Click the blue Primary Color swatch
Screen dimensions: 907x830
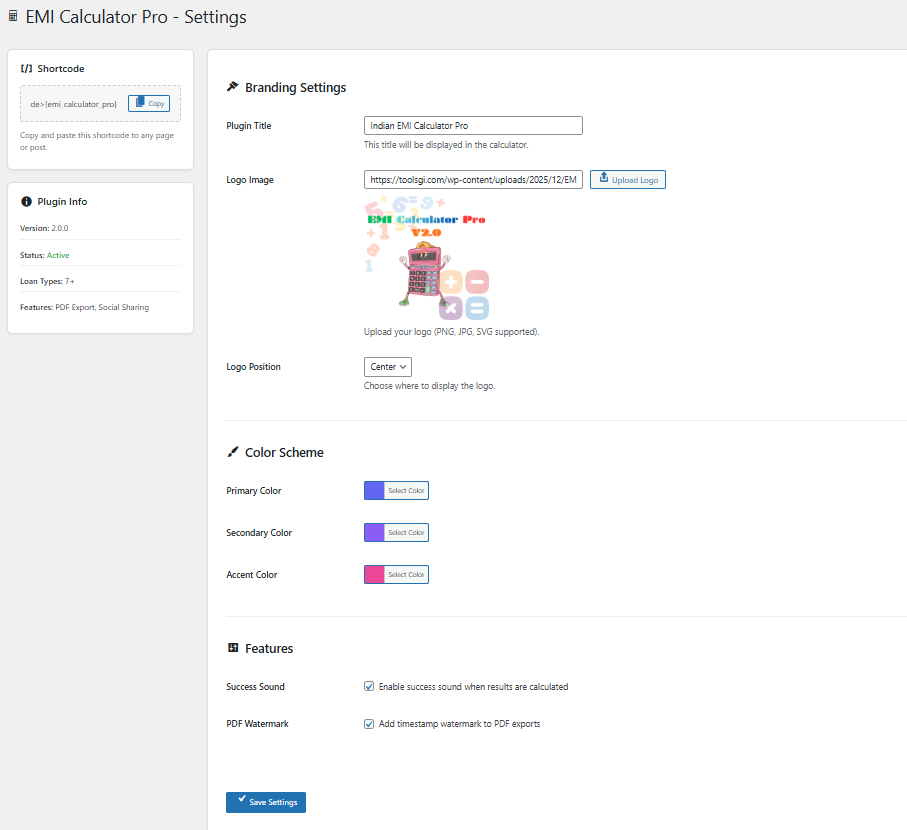tap(374, 491)
